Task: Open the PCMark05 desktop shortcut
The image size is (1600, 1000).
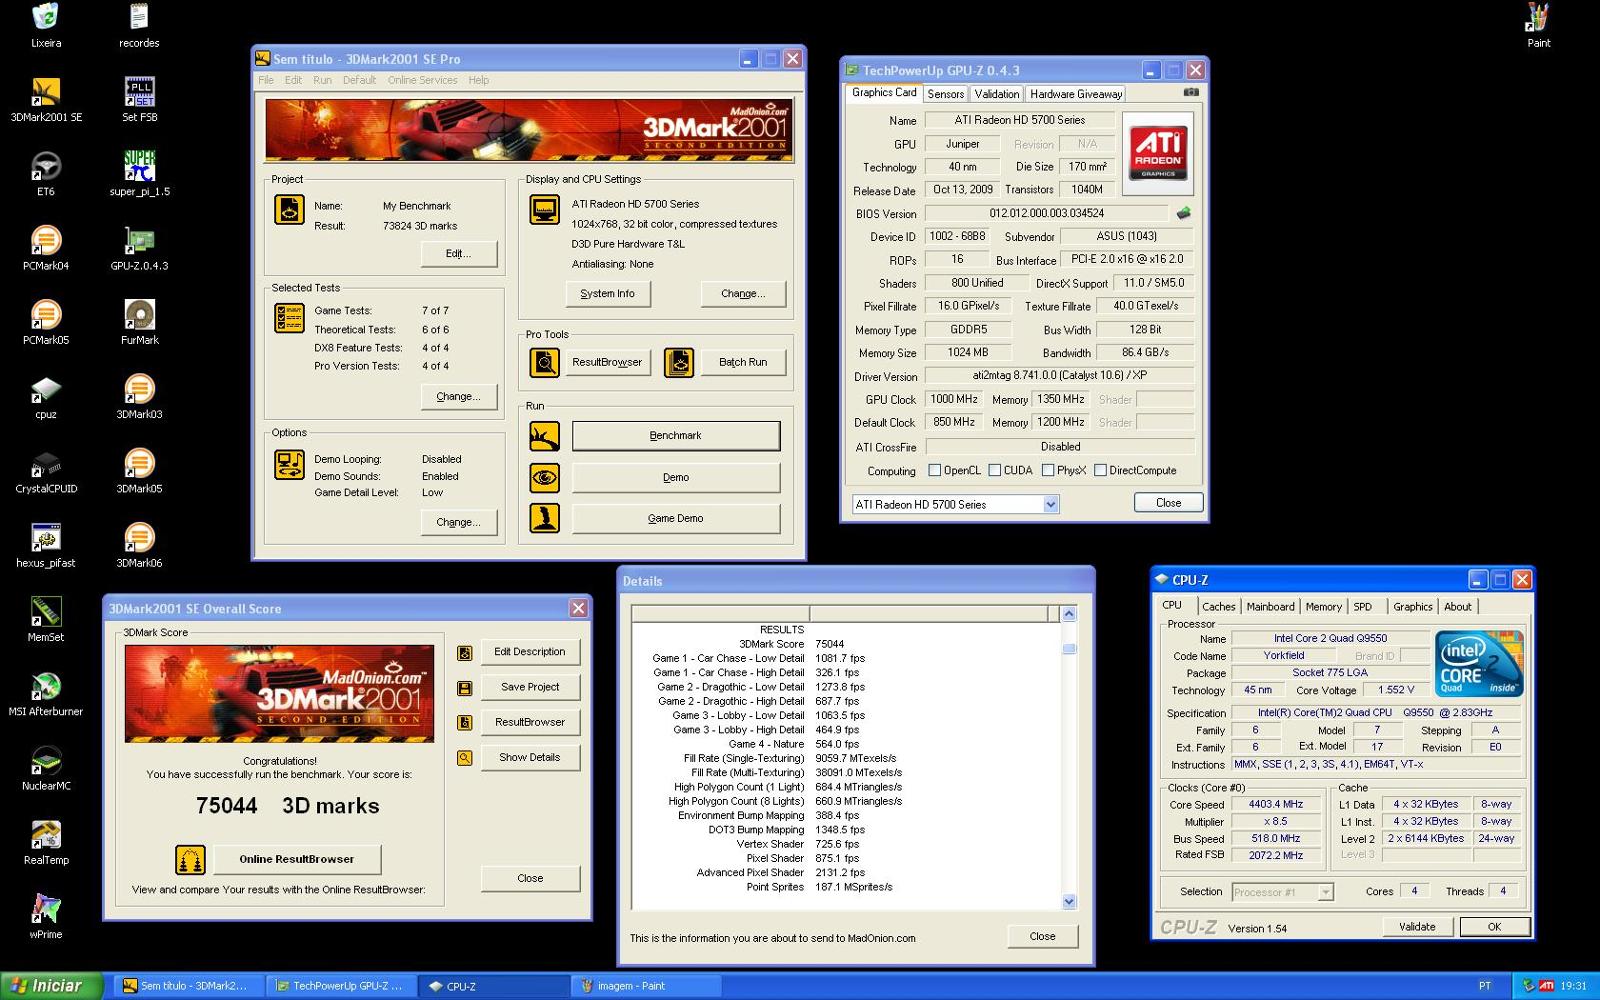Action: click(46, 323)
